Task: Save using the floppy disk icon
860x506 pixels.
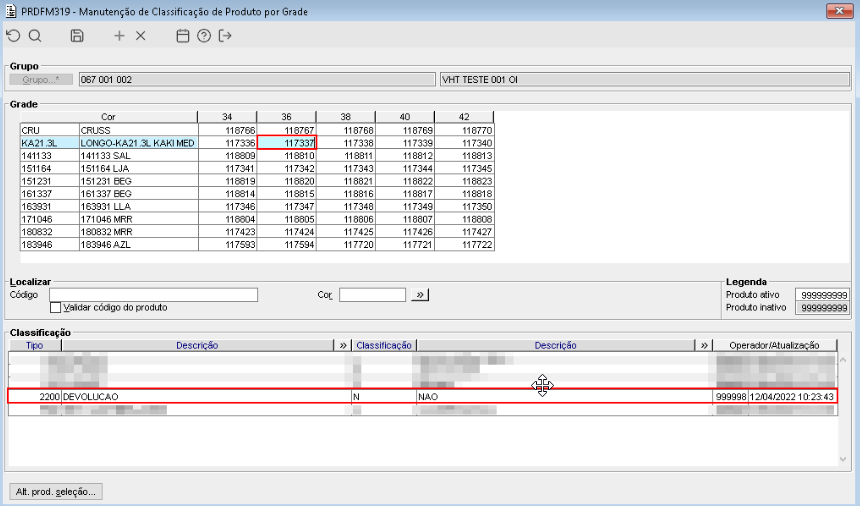Action: (77, 36)
